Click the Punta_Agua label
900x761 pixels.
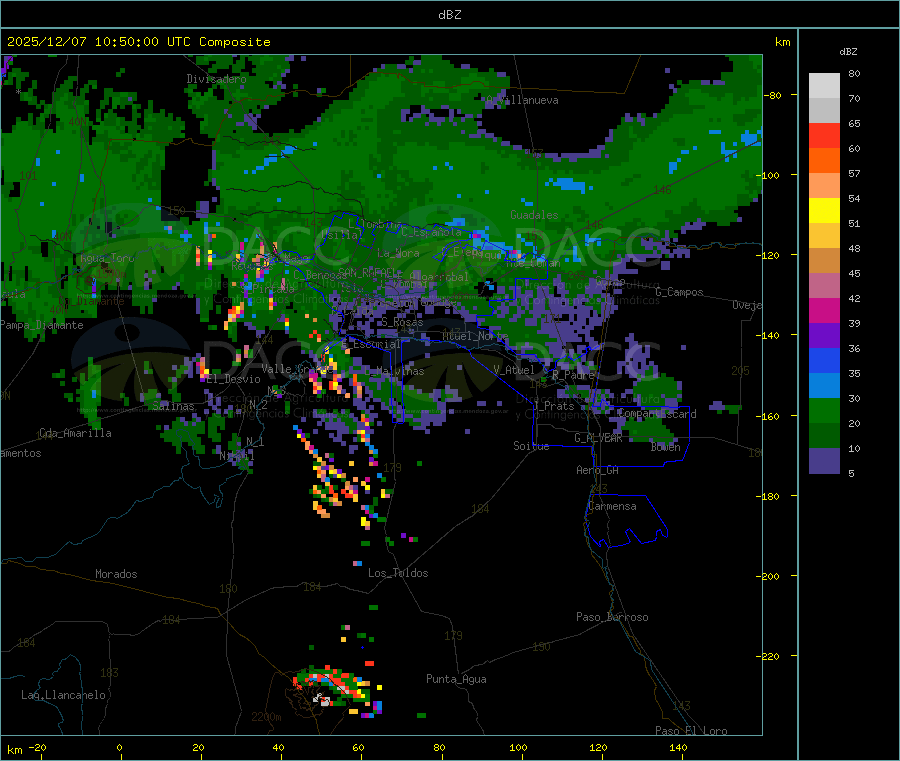(x=456, y=679)
